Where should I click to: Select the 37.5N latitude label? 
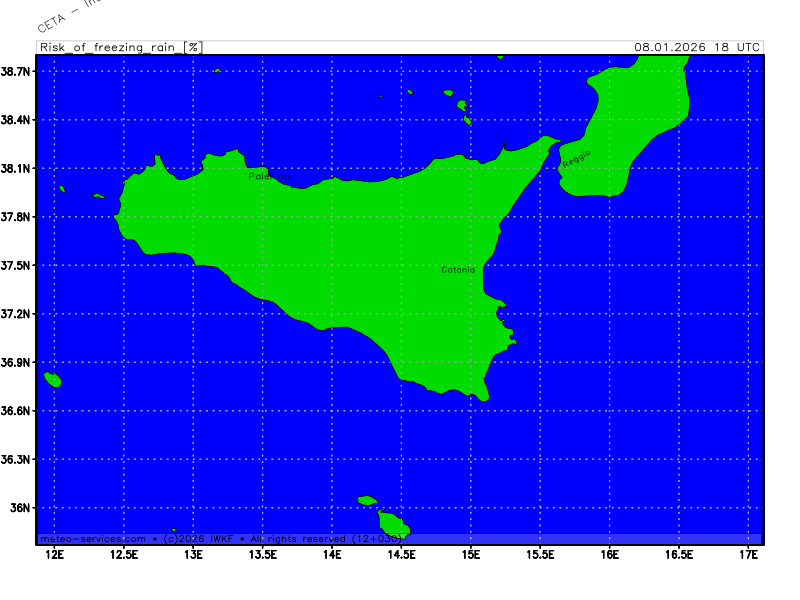tap(19, 266)
